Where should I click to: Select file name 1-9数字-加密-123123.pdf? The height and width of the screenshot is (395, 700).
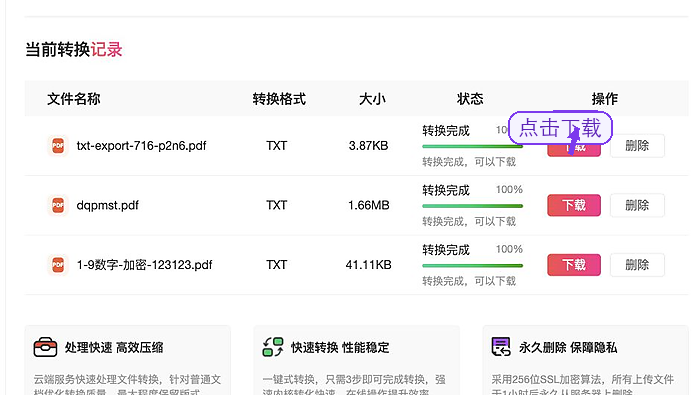tap(145, 265)
